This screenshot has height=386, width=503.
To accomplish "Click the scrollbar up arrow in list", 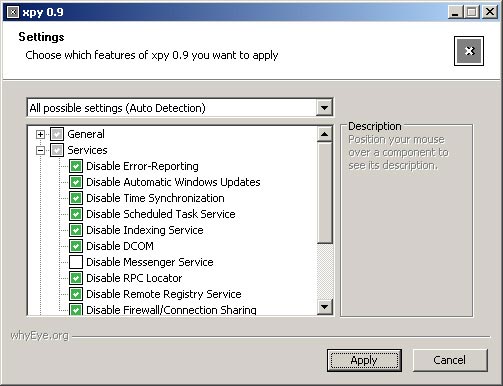I will click(x=324, y=134).
